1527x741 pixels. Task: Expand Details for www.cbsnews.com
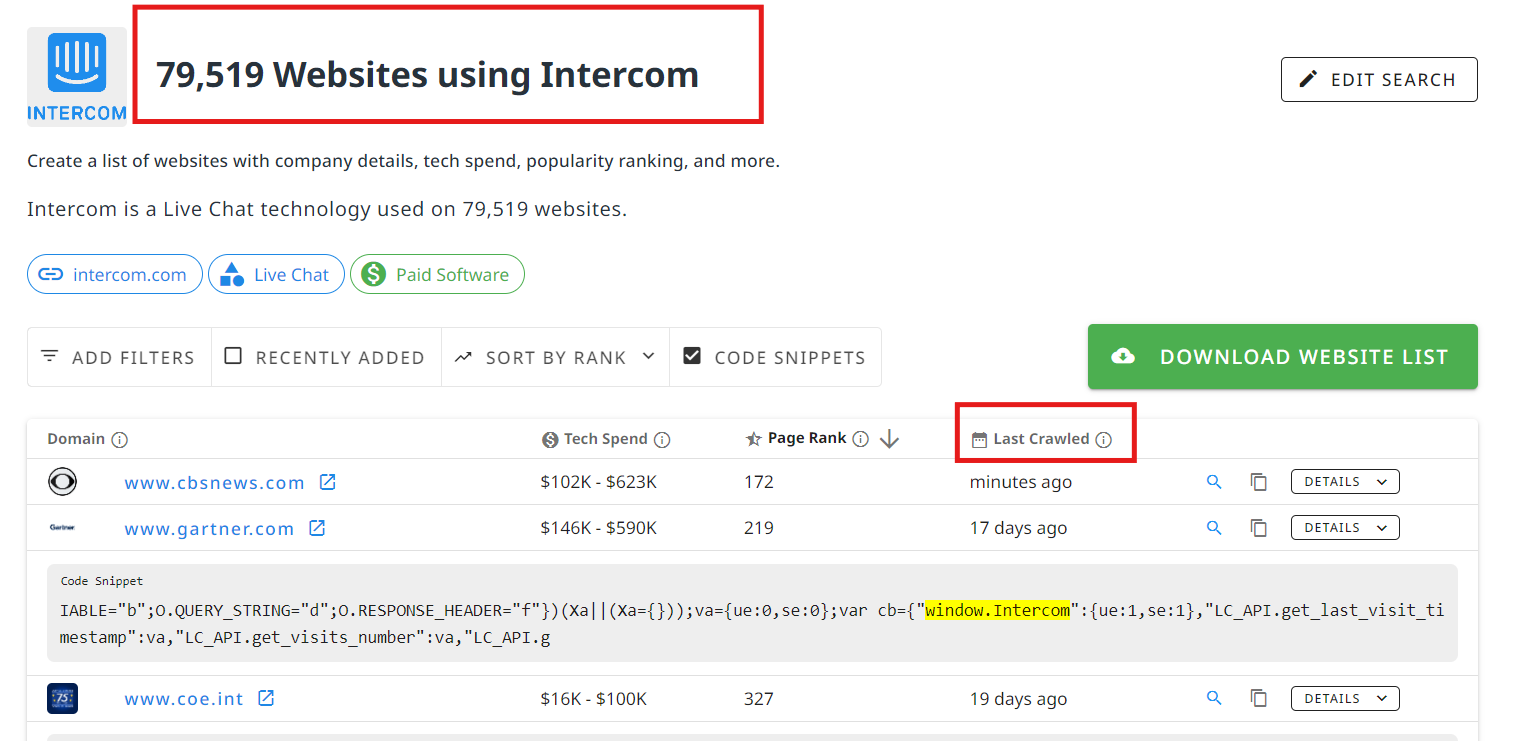[1345, 482]
